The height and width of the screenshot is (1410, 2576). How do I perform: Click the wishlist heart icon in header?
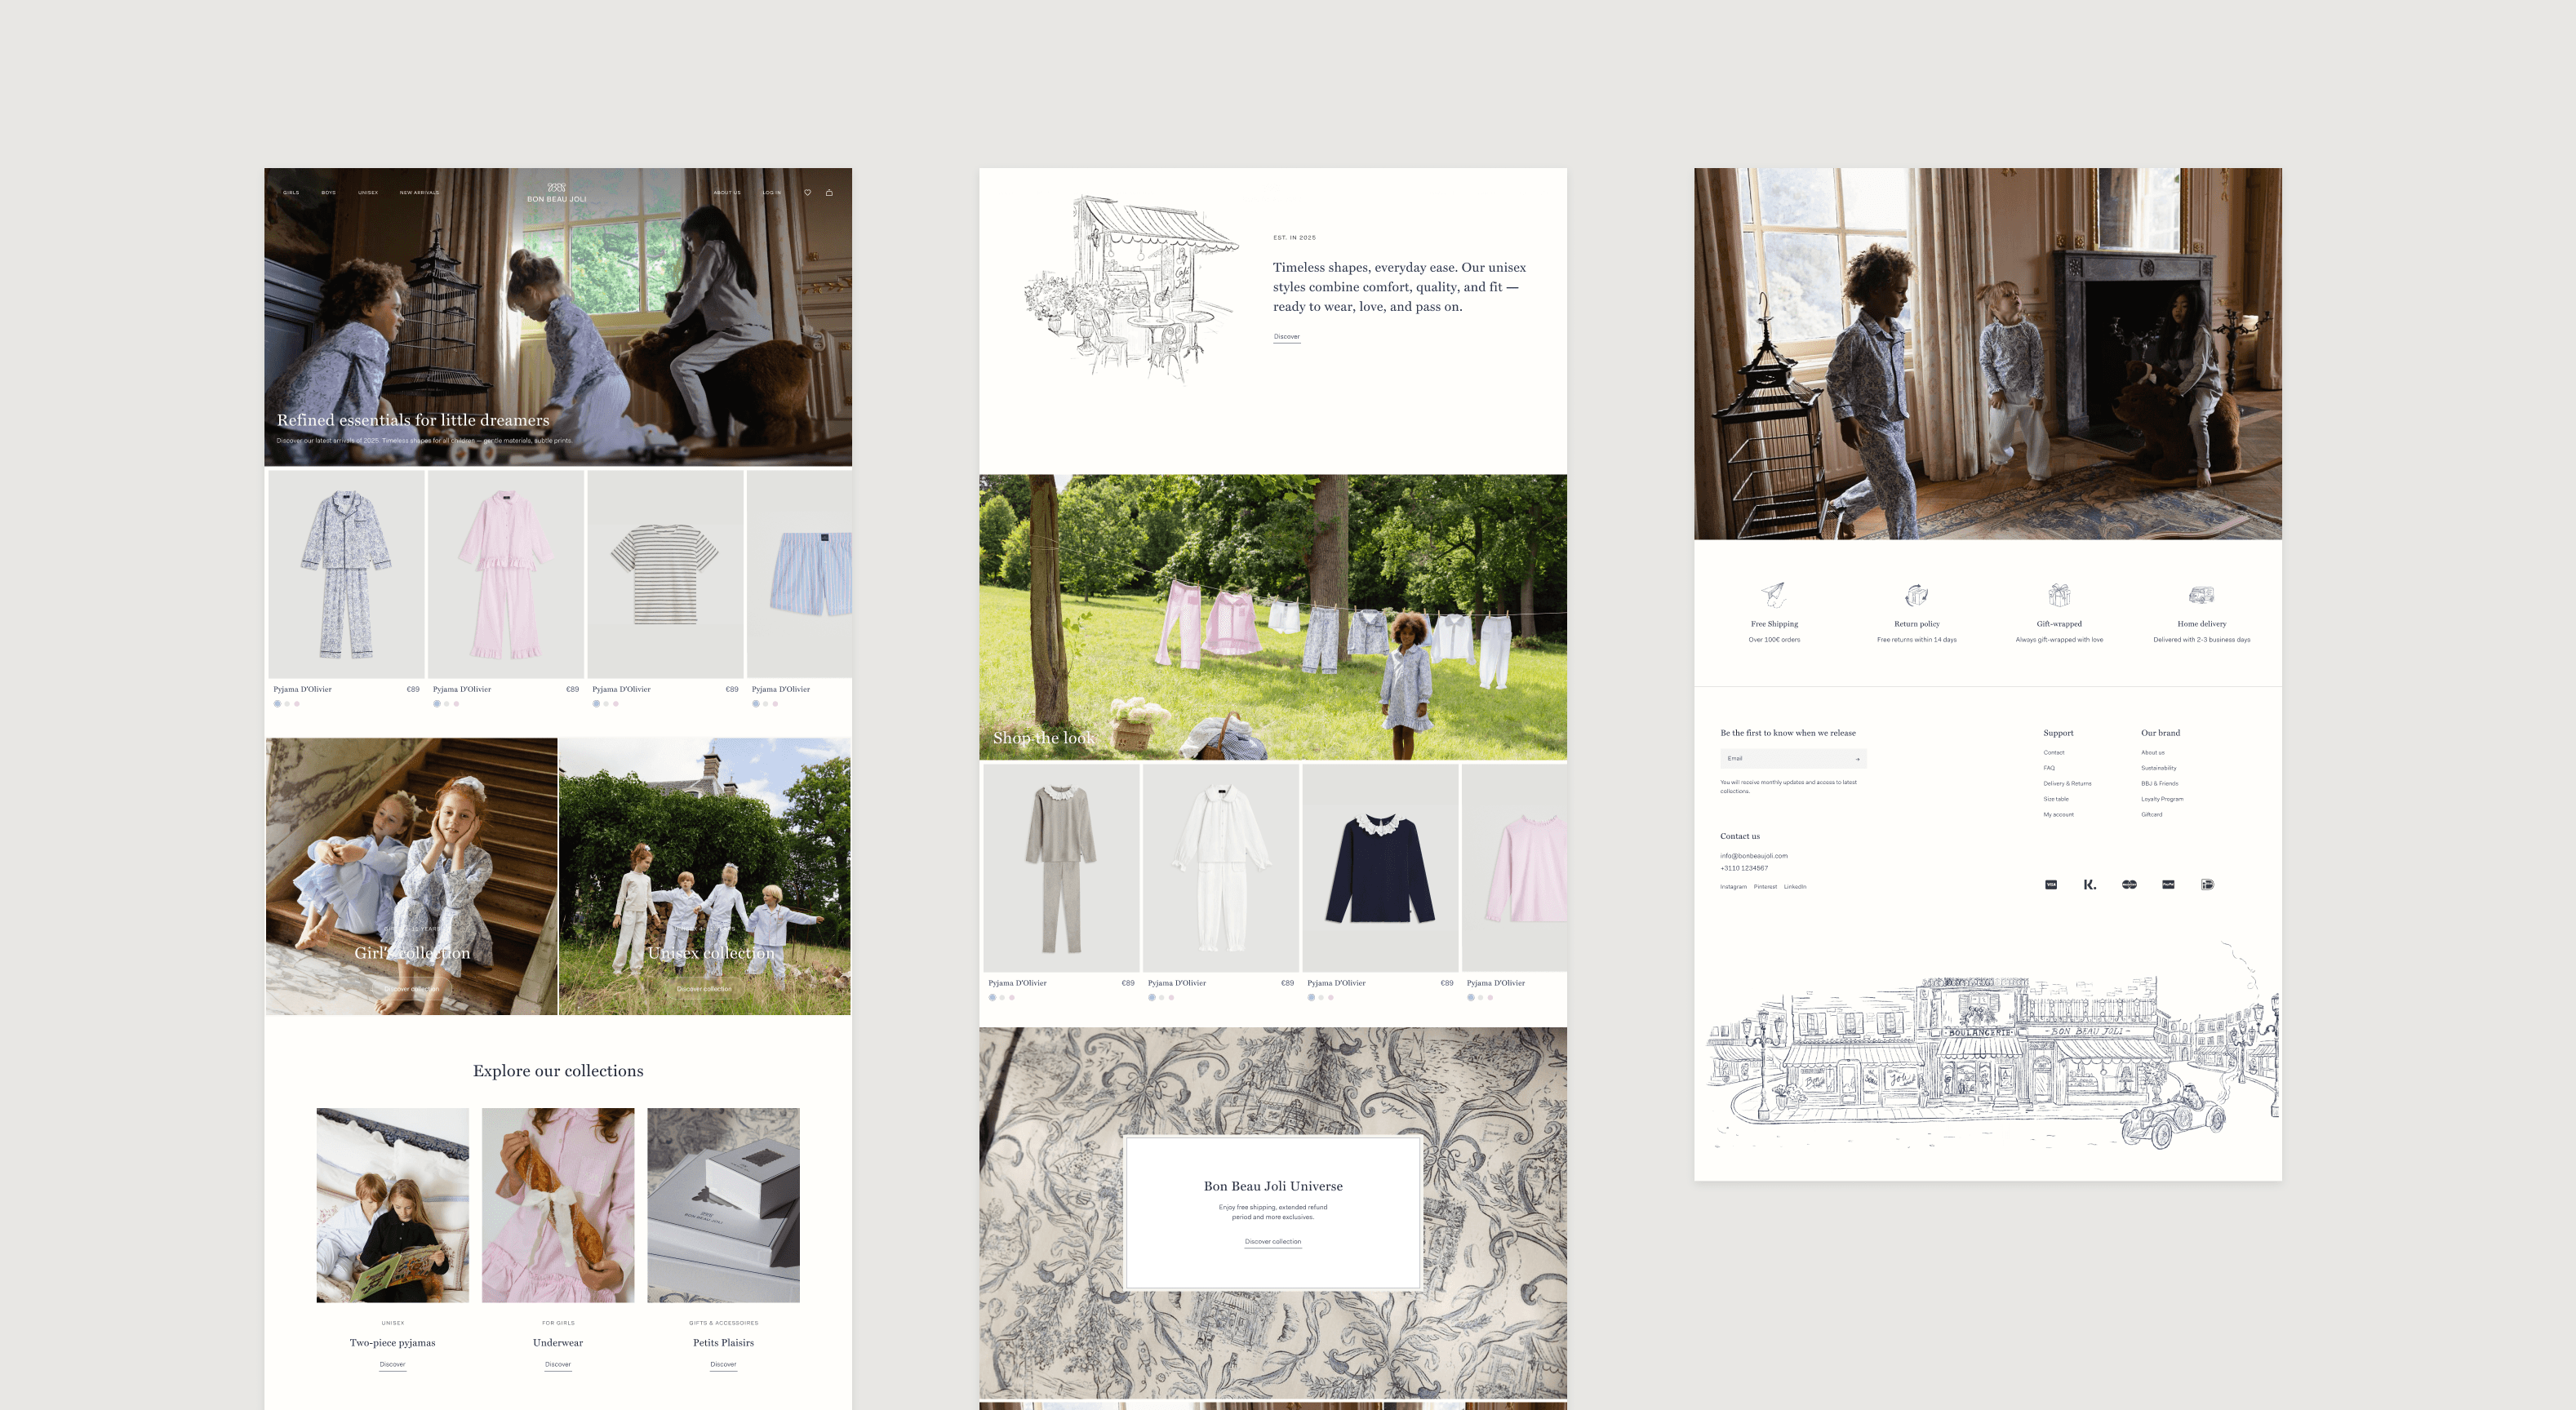point(807,192)
